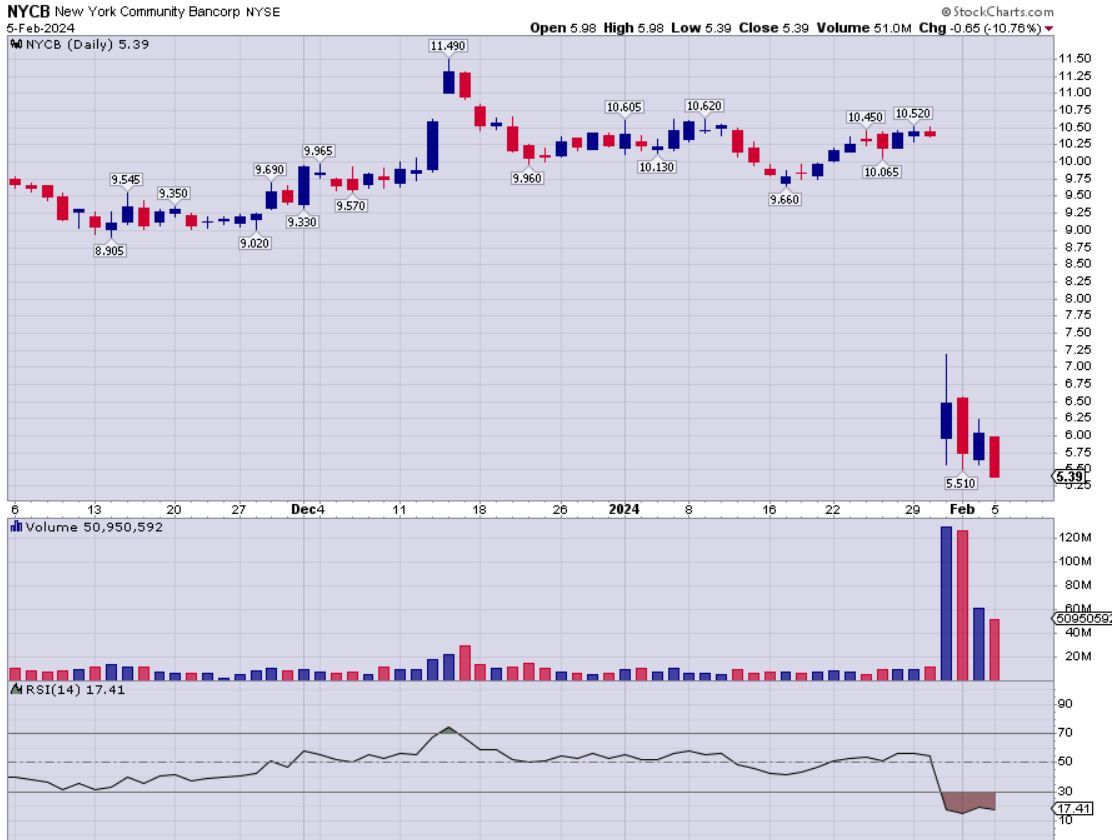Select the 9.965 price label
This screenshot has width=1112, height=840.
[x=318, y=151]
